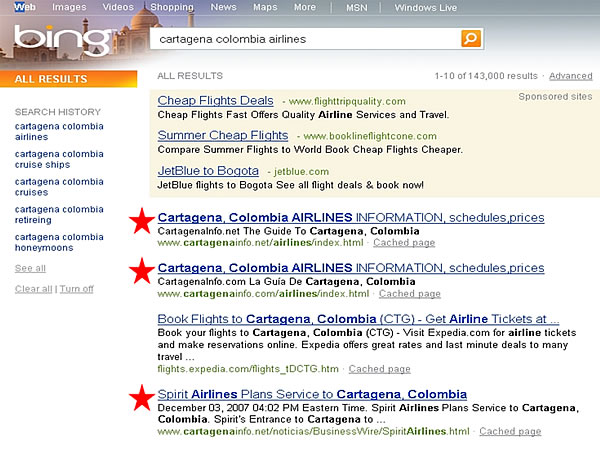Viewport: 600px width, 450px height.
Task: Open Advanced search options
Action: coord(570,76)
